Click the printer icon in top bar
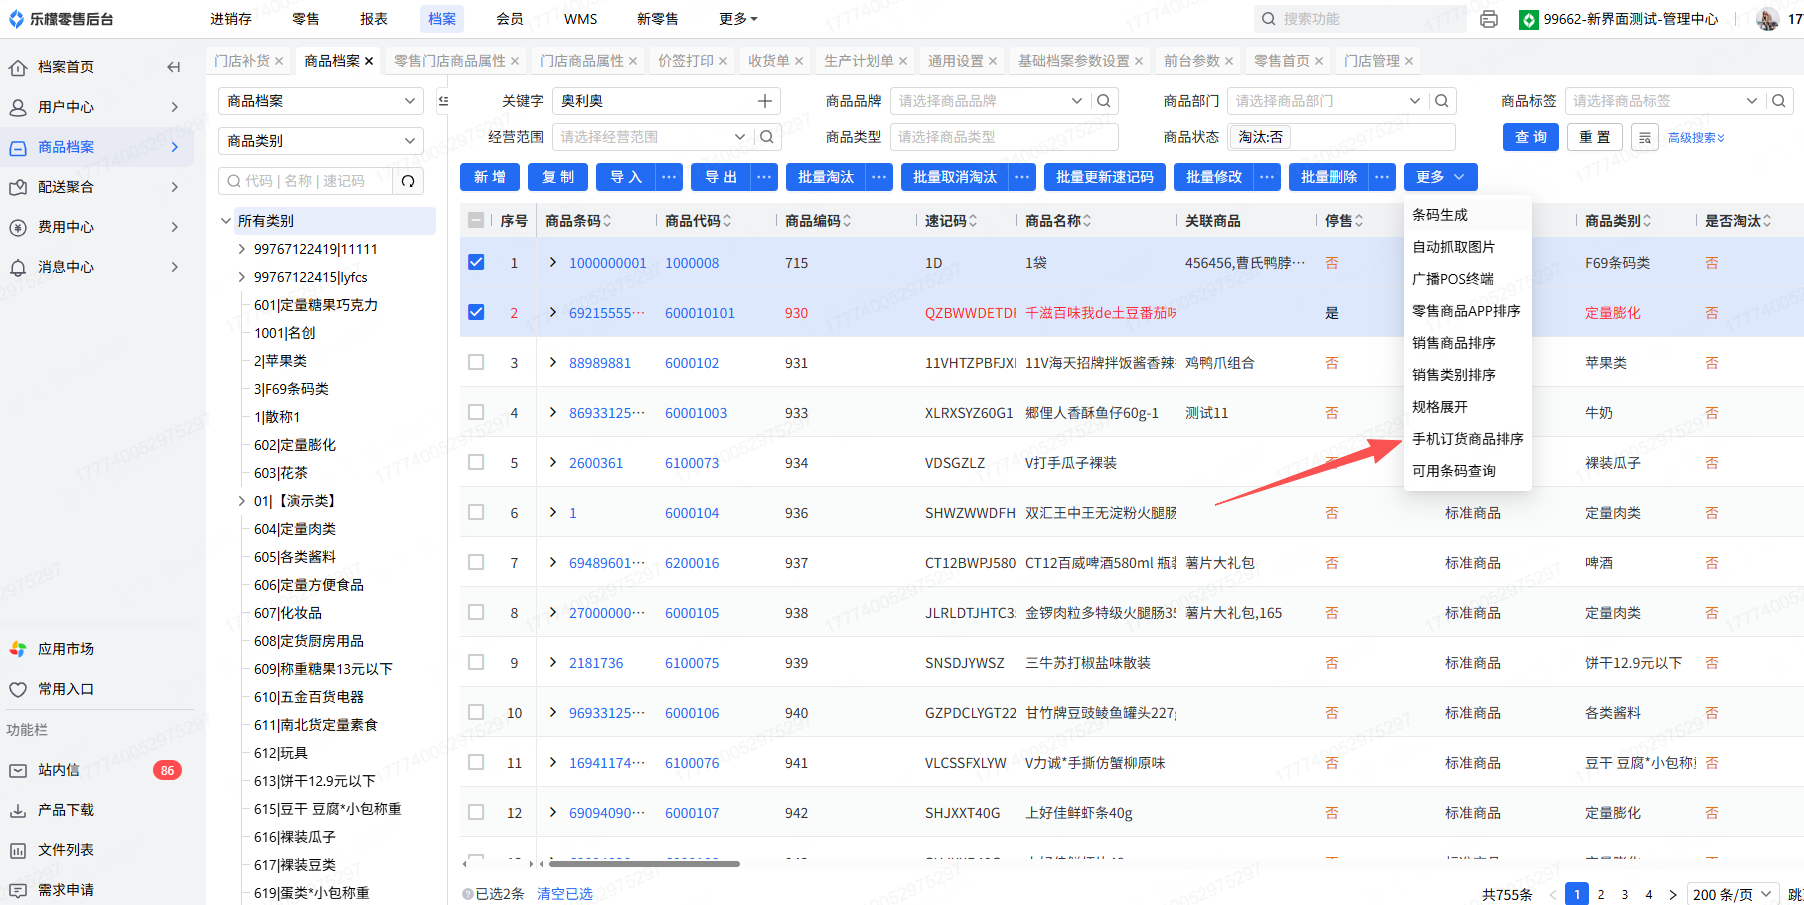This screenshot has height=905, width=1804. 1488,19
